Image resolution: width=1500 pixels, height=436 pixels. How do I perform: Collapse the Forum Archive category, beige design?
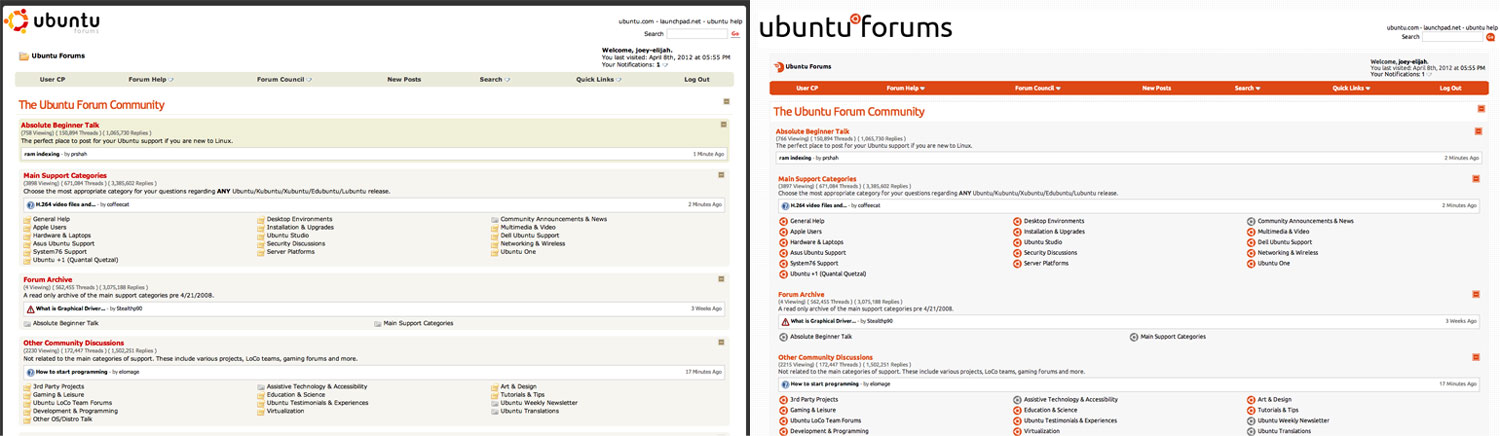720,279
